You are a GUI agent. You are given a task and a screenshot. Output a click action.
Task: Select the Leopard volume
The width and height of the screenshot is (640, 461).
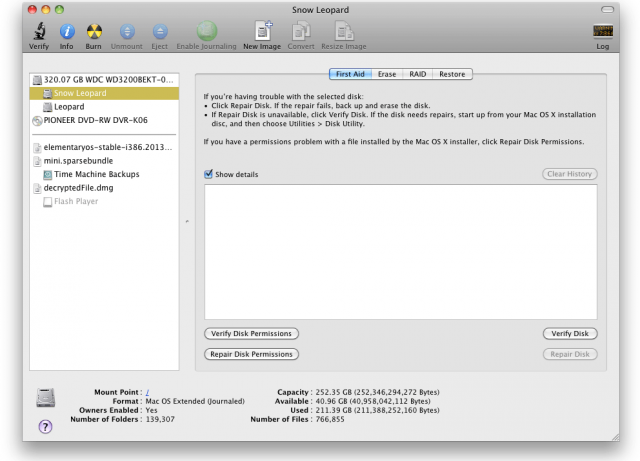point(104,107)
